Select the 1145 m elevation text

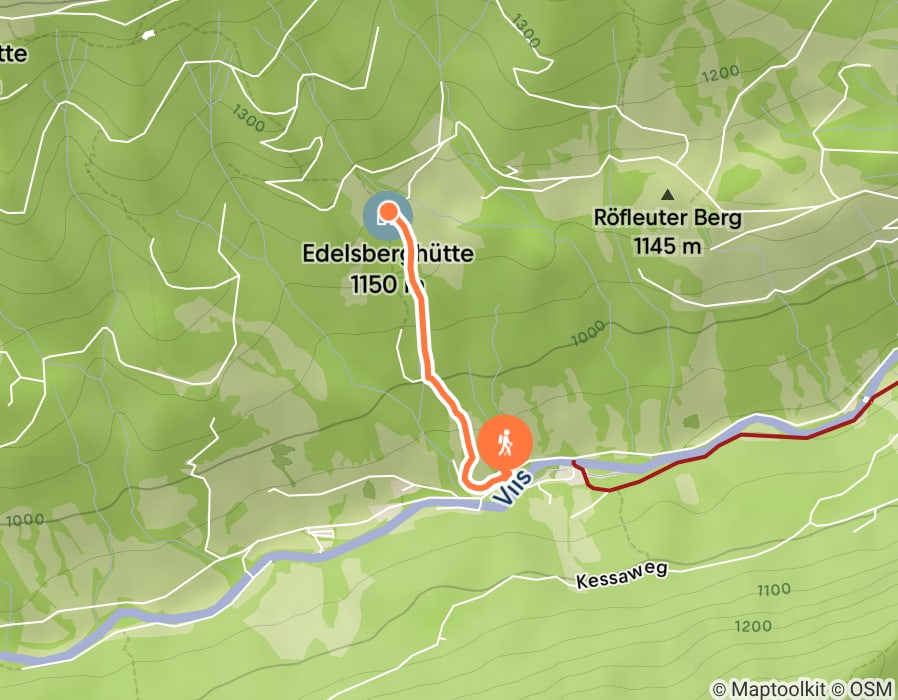point(667,246)
